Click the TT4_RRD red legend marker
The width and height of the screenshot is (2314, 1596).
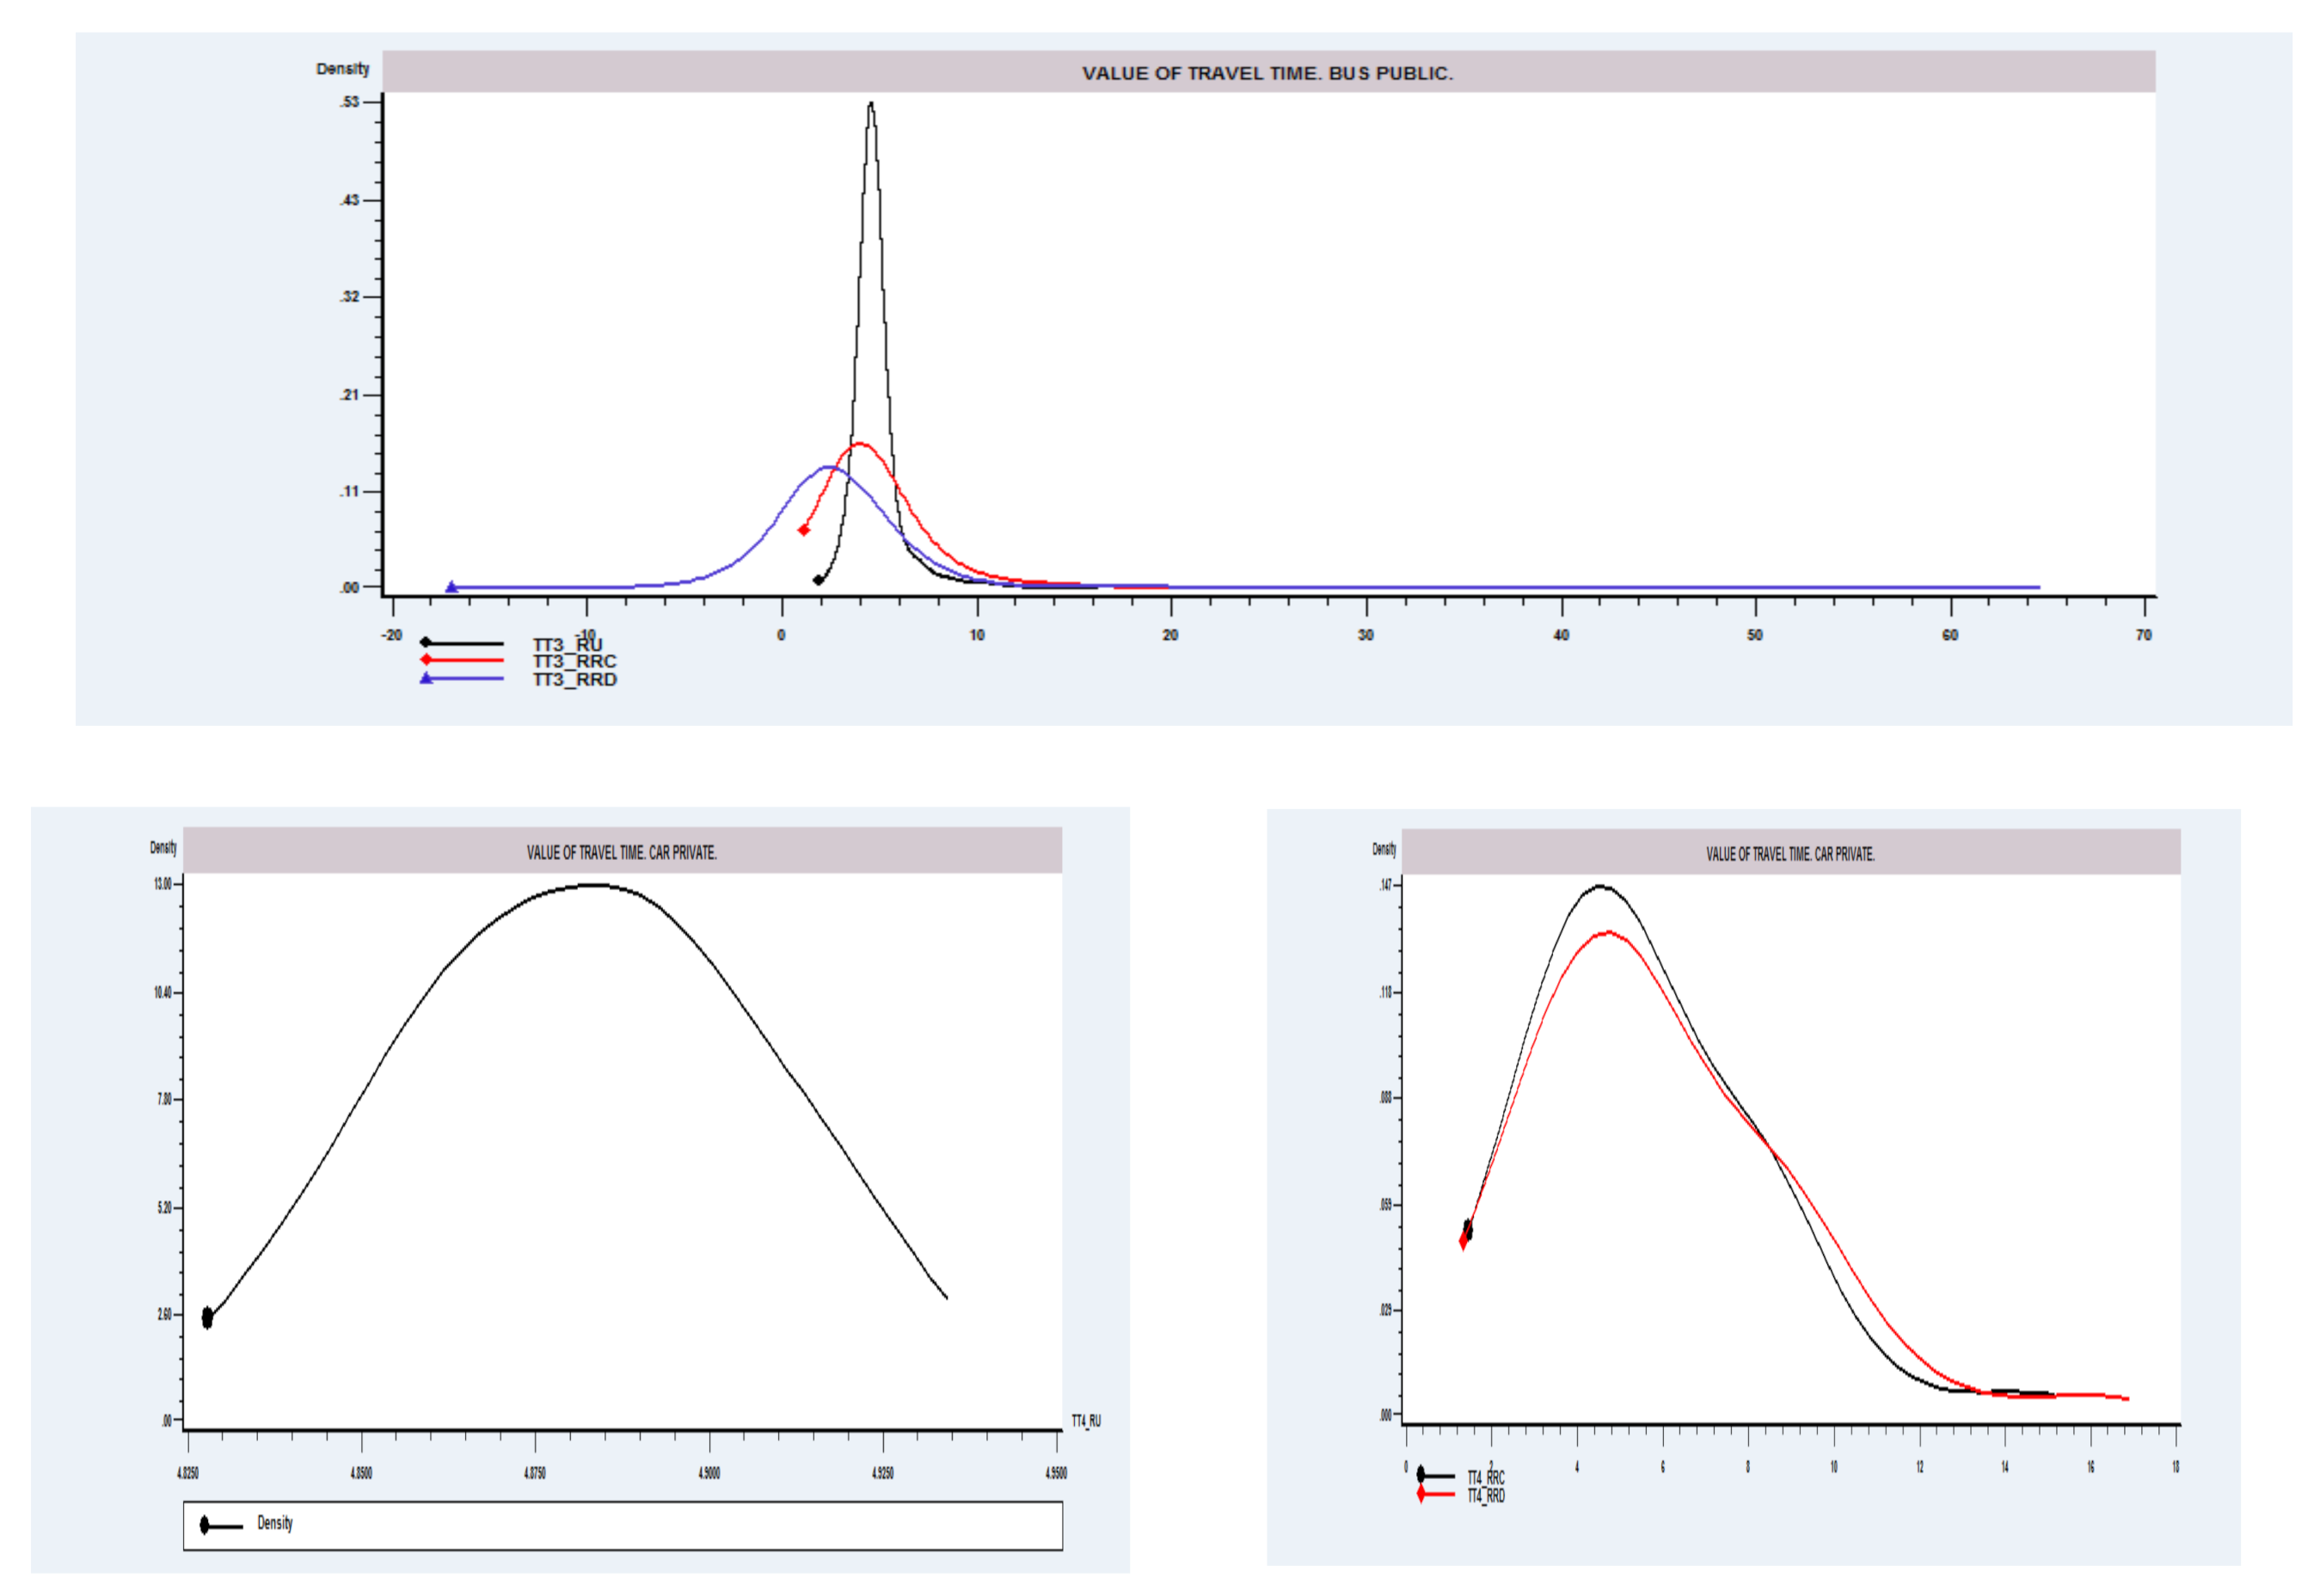pyautogui.click(x=1421, y=1494)
